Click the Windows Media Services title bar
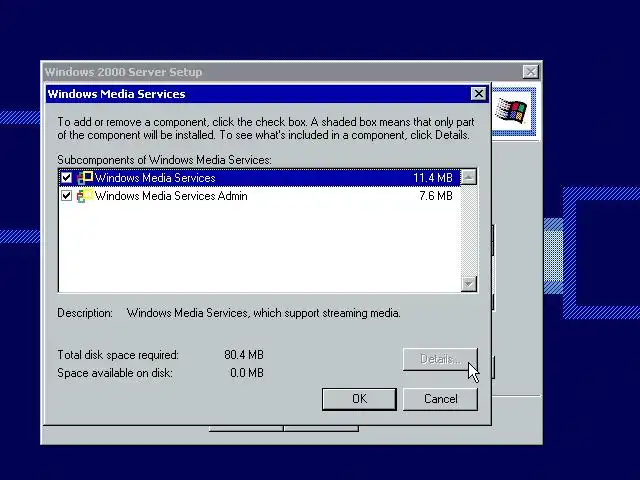Image resolution: width=640 pixels, height=480 pixels. point(267,94)
